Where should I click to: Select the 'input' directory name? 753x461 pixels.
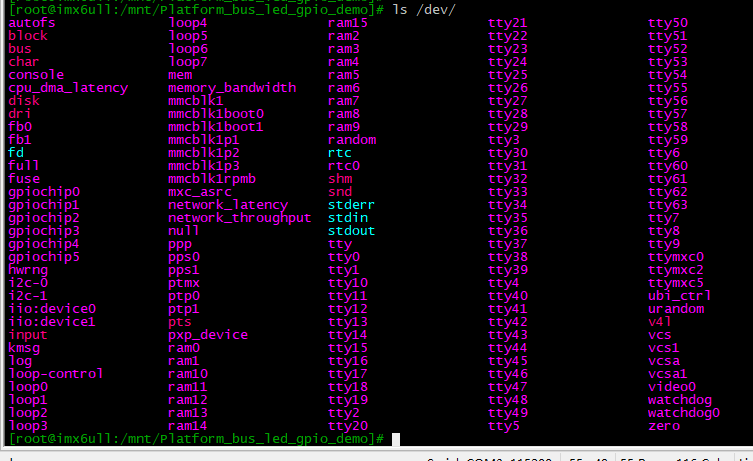click(28, 335)
